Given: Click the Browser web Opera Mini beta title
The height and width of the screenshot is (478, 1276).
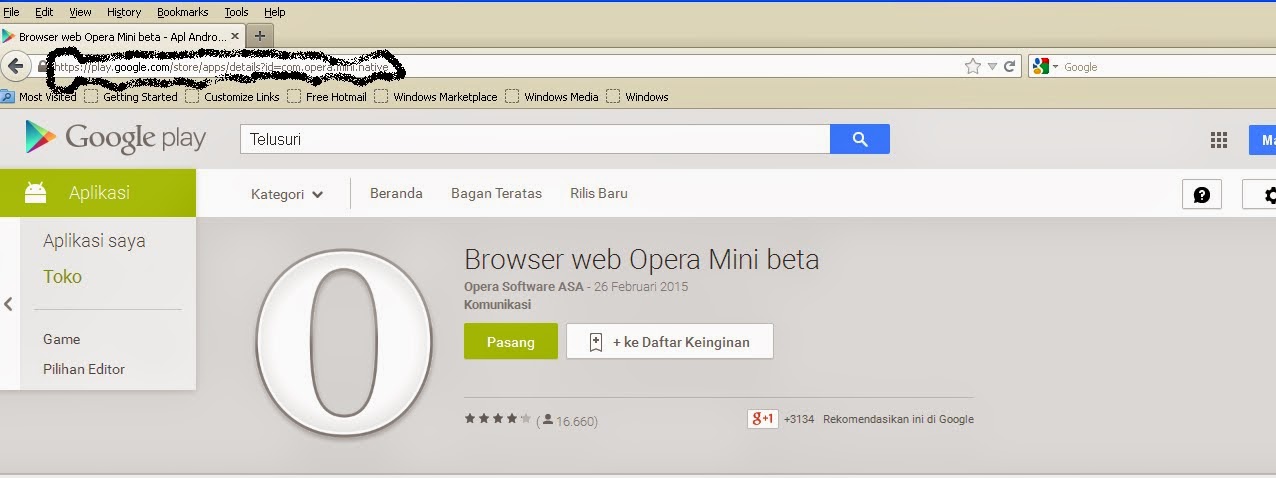Looking at the screenshot, I should pyautogui.click(x=642, y=260).
